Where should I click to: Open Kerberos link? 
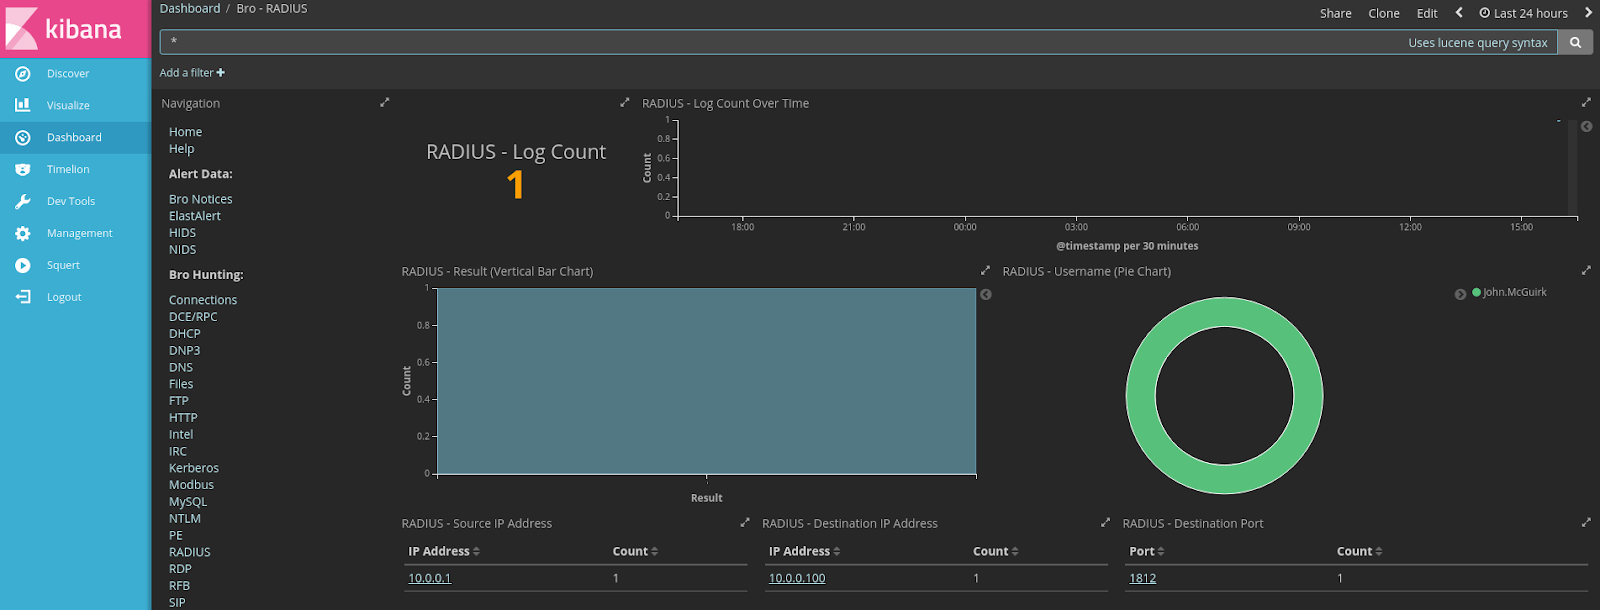[194, 468]
